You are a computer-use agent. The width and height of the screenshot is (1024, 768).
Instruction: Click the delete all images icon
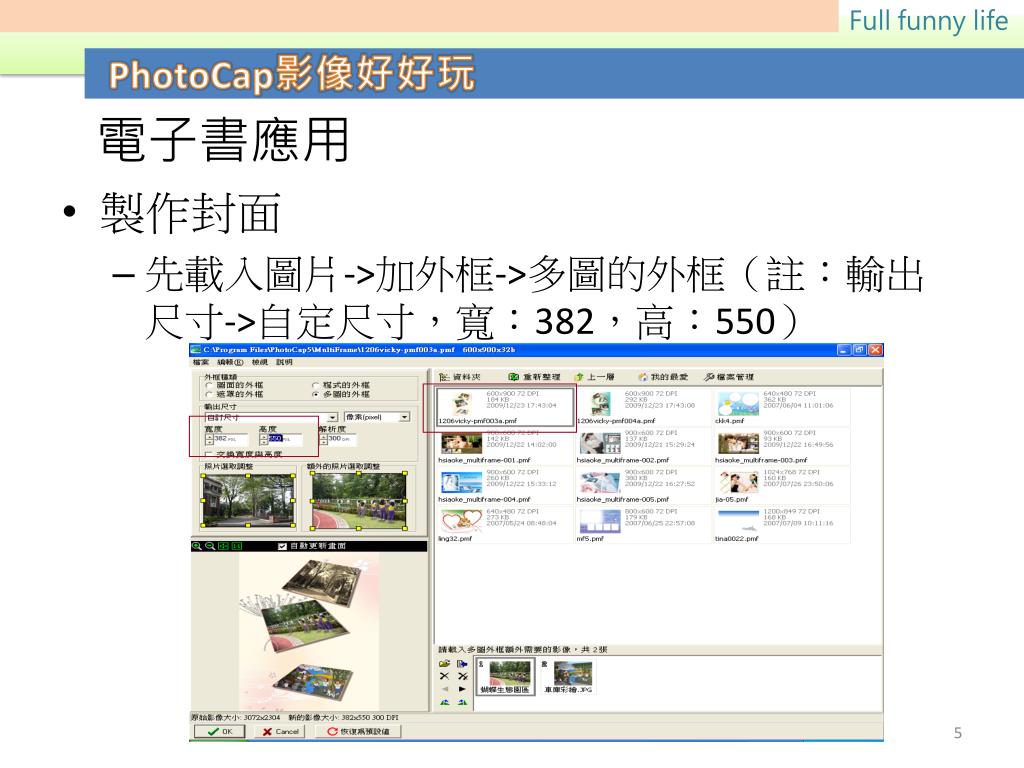(x=462, y=676)
